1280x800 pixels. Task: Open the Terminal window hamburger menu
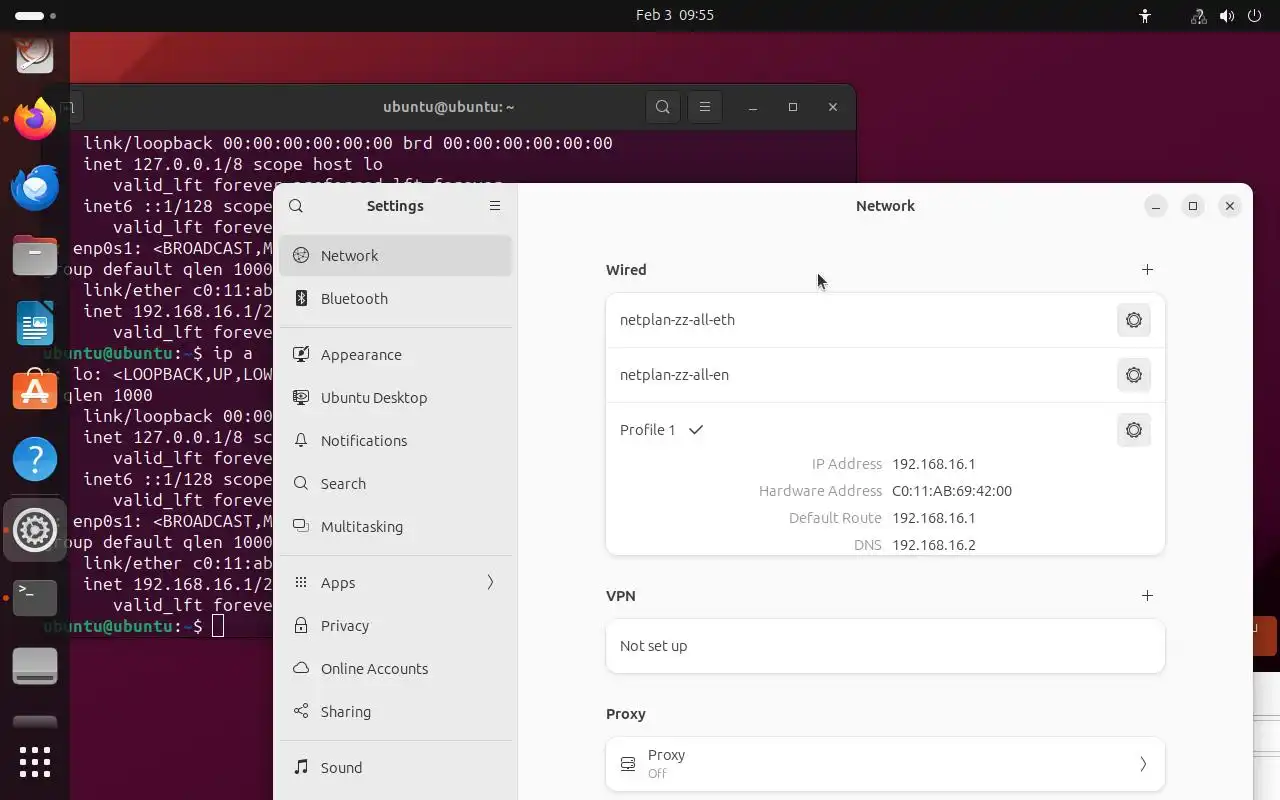click(x=704, y=107)
